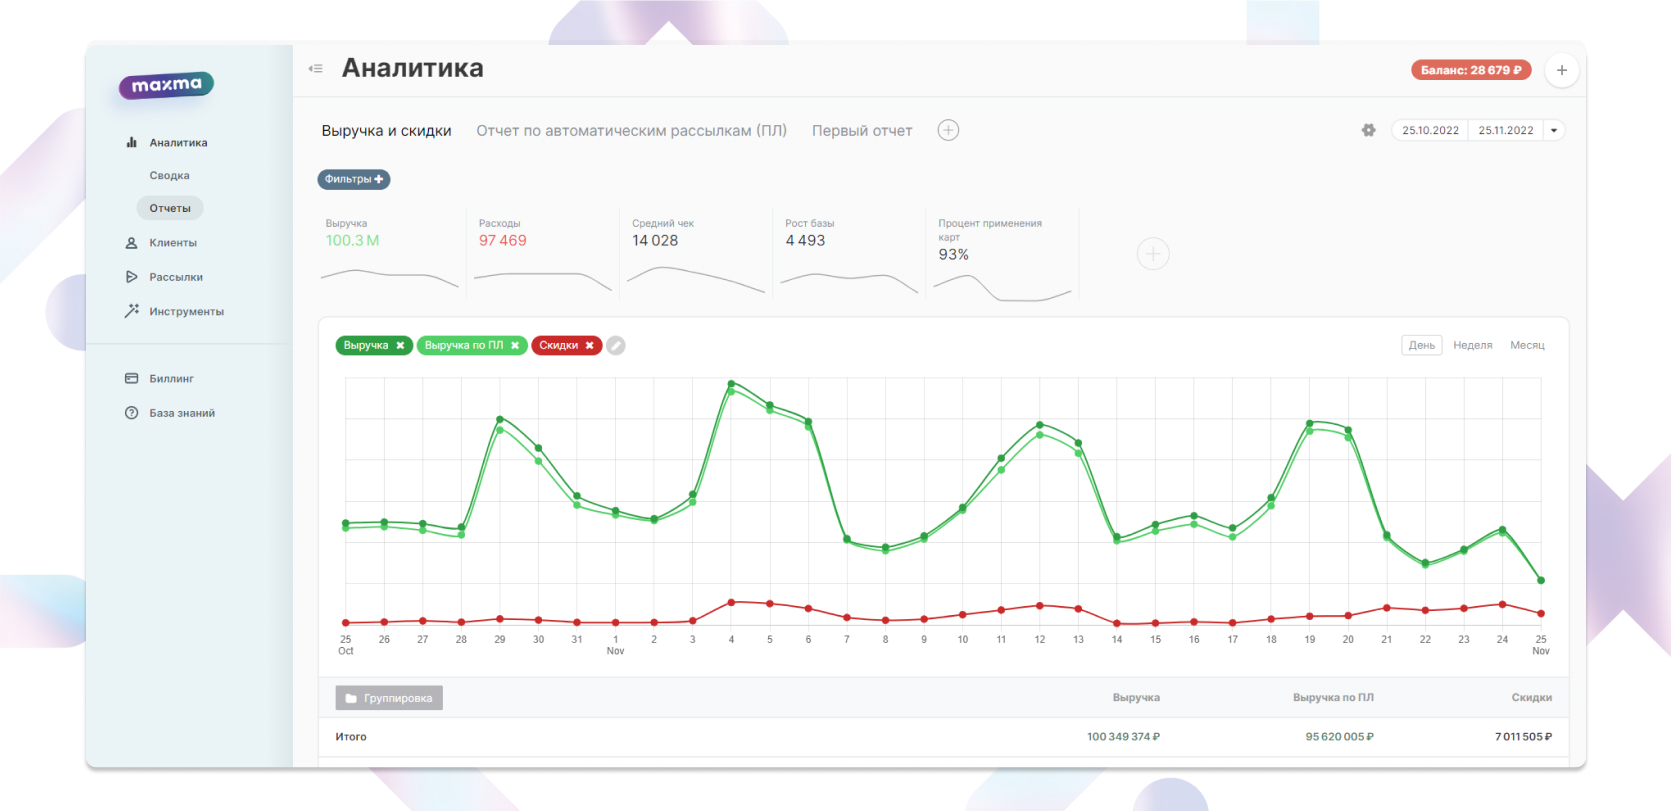Viewport: 1671px width, 811px height.
Task: Click the plus button near balance
Action: click(x=1561, y=70)
